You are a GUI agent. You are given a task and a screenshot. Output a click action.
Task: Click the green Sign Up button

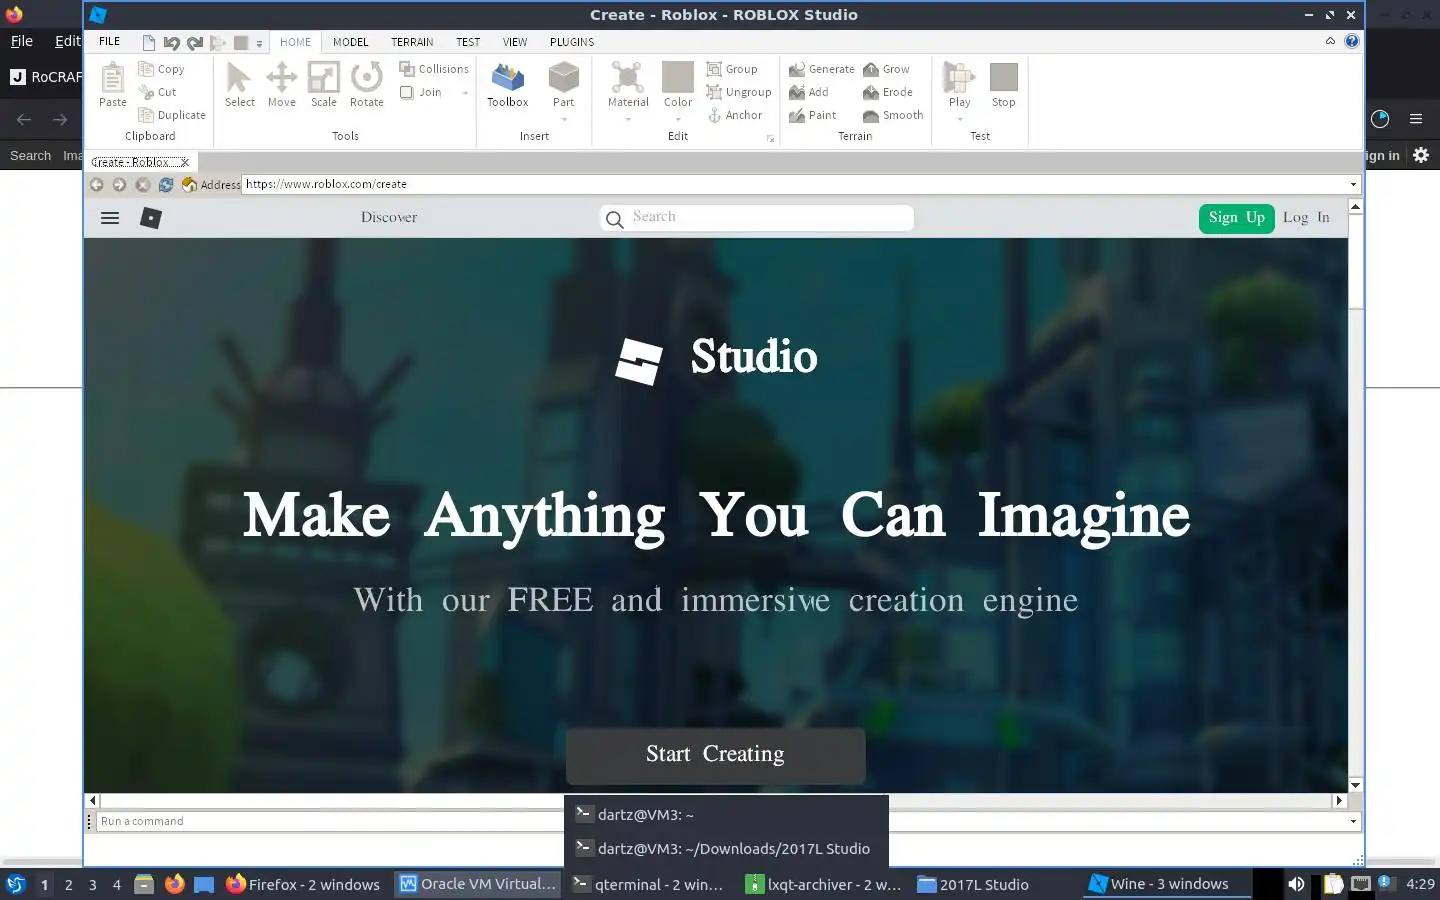pos(1236,218)
